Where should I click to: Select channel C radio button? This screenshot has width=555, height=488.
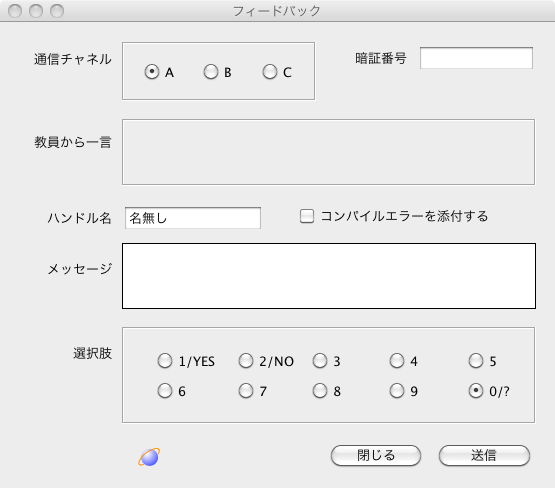coord(270,72)
